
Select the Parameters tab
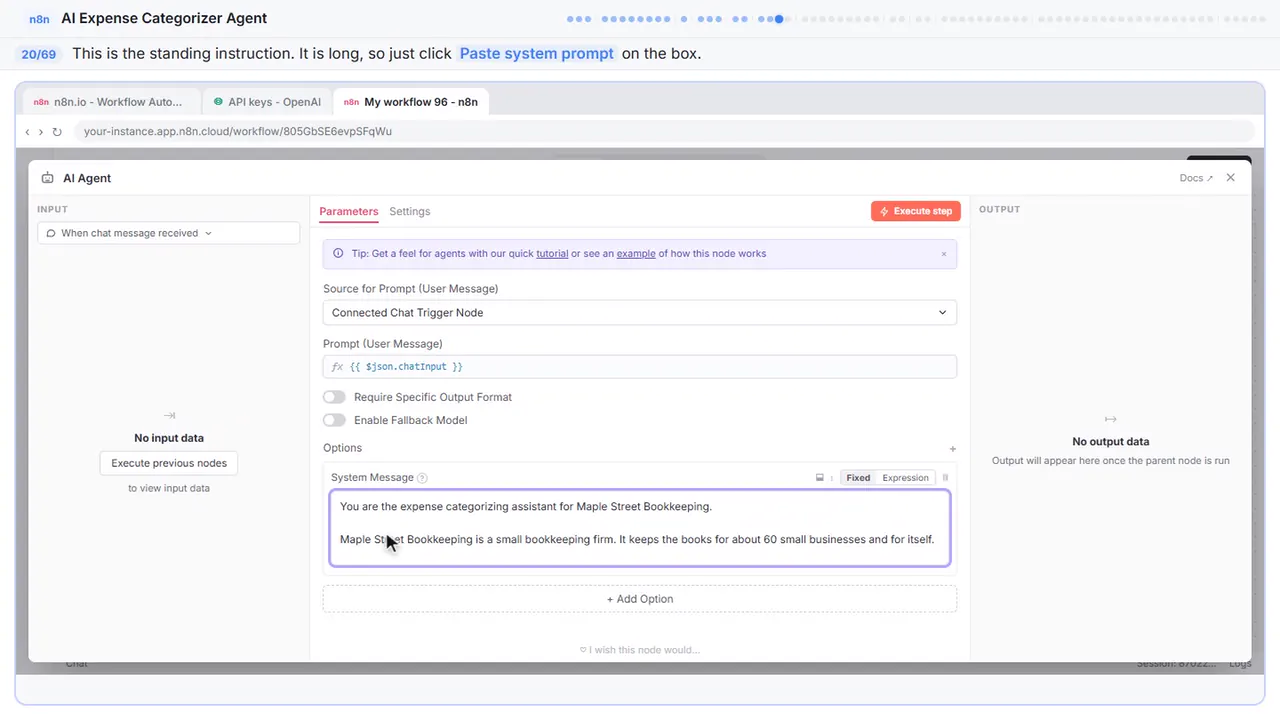(x=349, y=211)
